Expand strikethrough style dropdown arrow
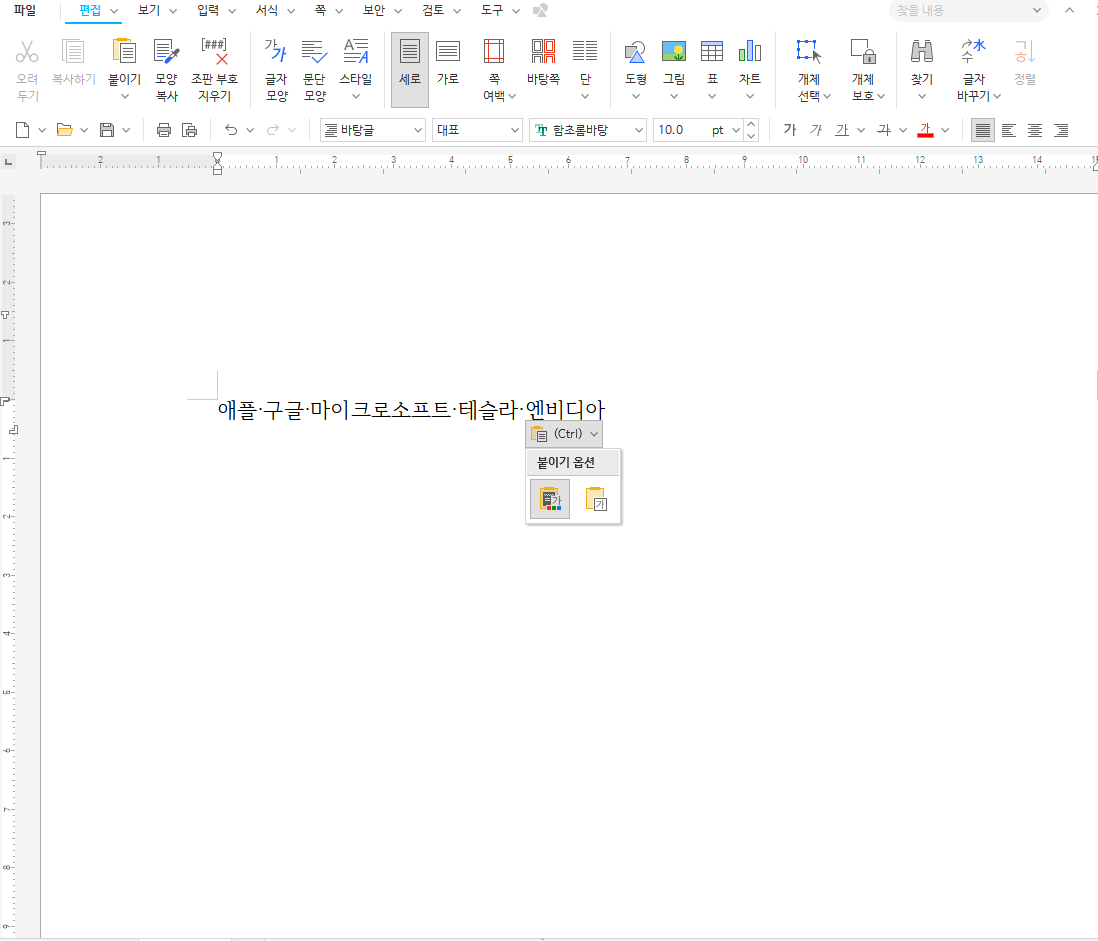Image resolution: width=1098 pixels, height=941 pixels. tap(903, 130)
